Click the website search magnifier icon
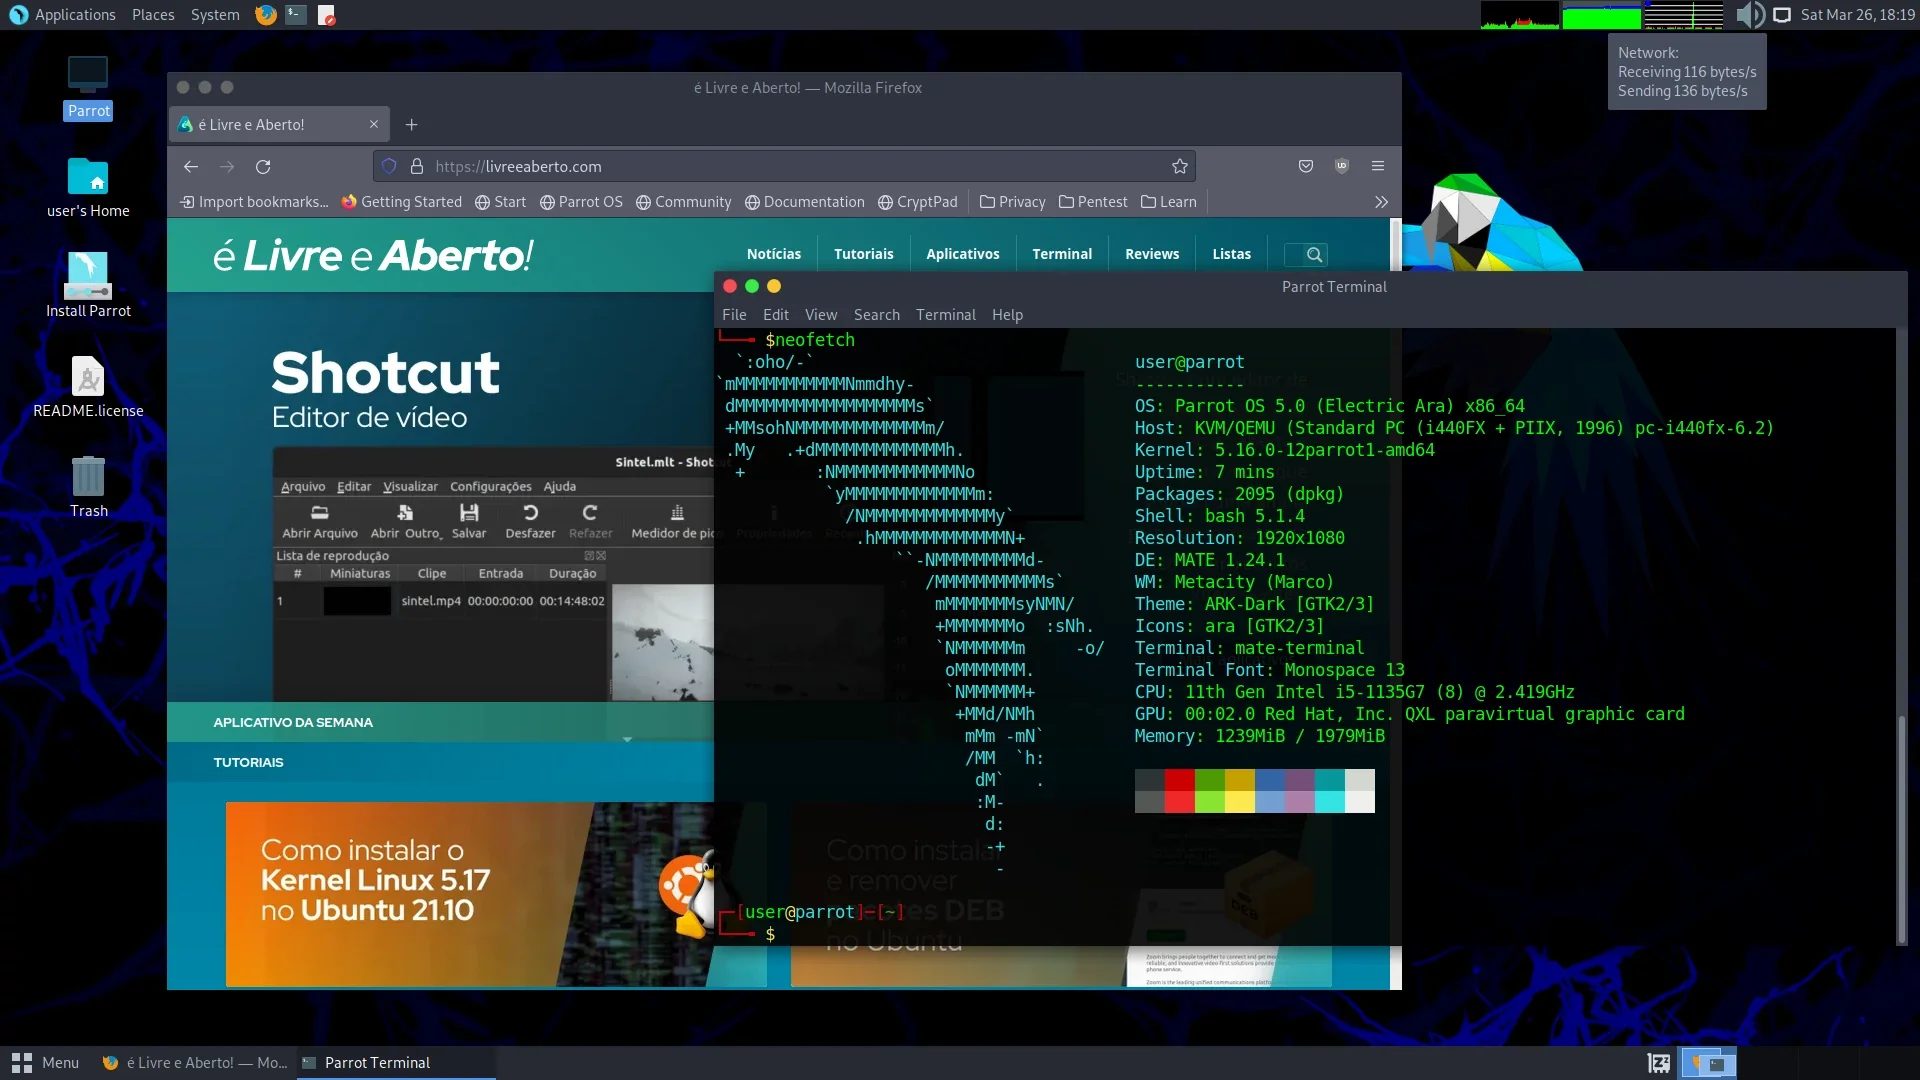1920x1080 pixels. (1314, 255)
